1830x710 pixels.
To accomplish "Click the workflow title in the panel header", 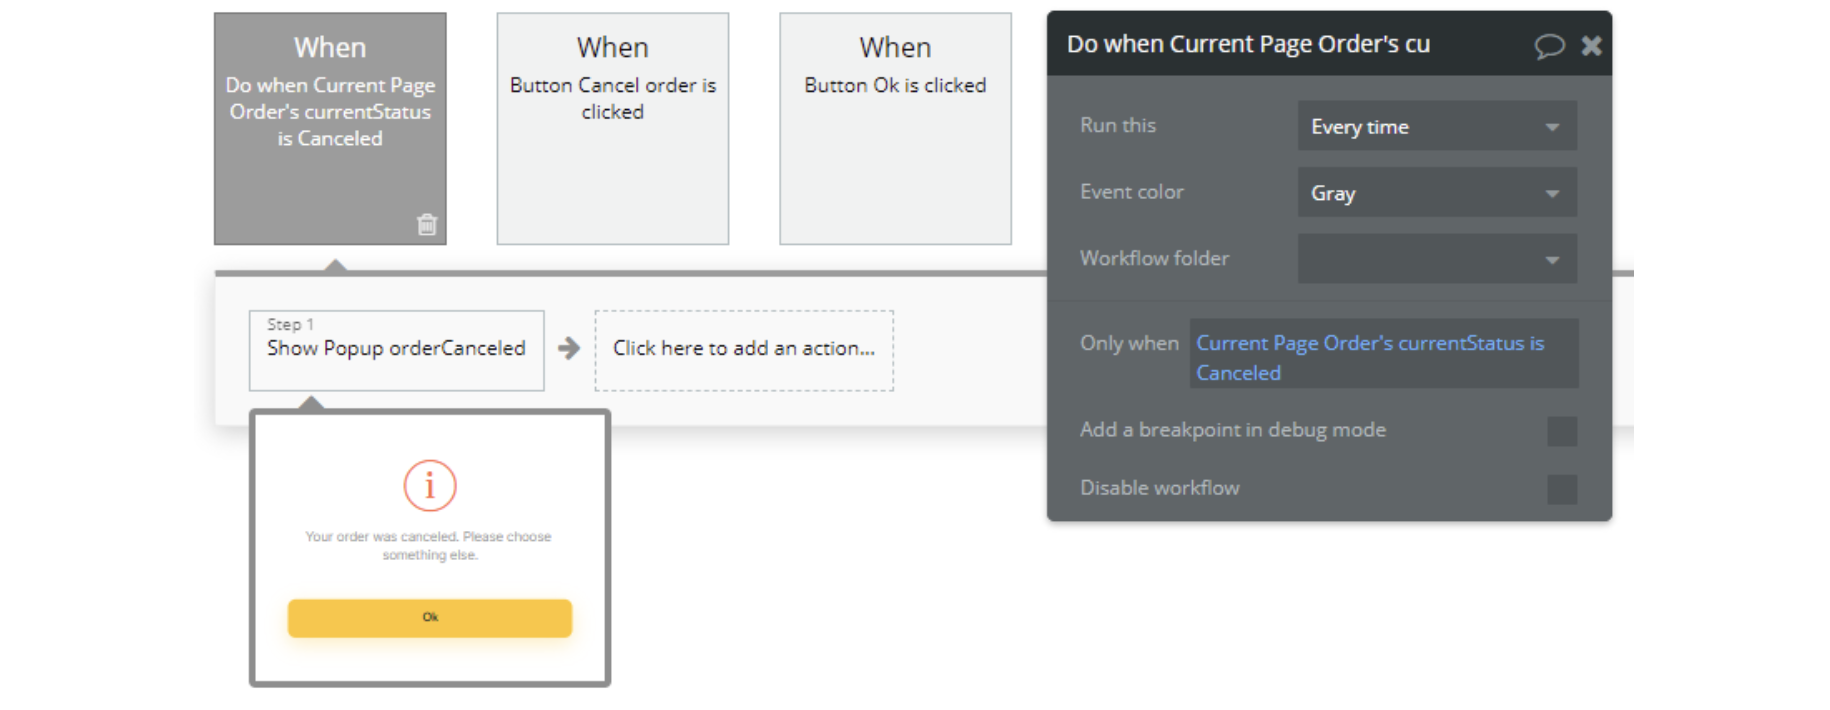I will (1248, 45).
